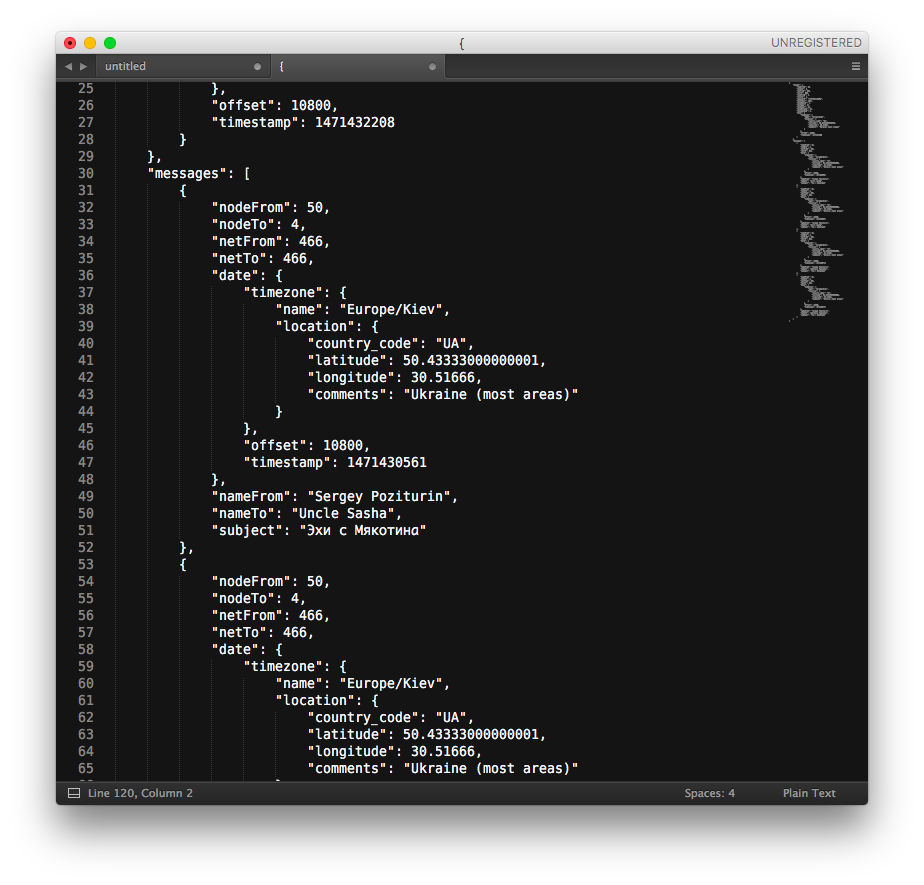Close the window with the red button
This screenshot has height=885, width=924.
(70, 43)
